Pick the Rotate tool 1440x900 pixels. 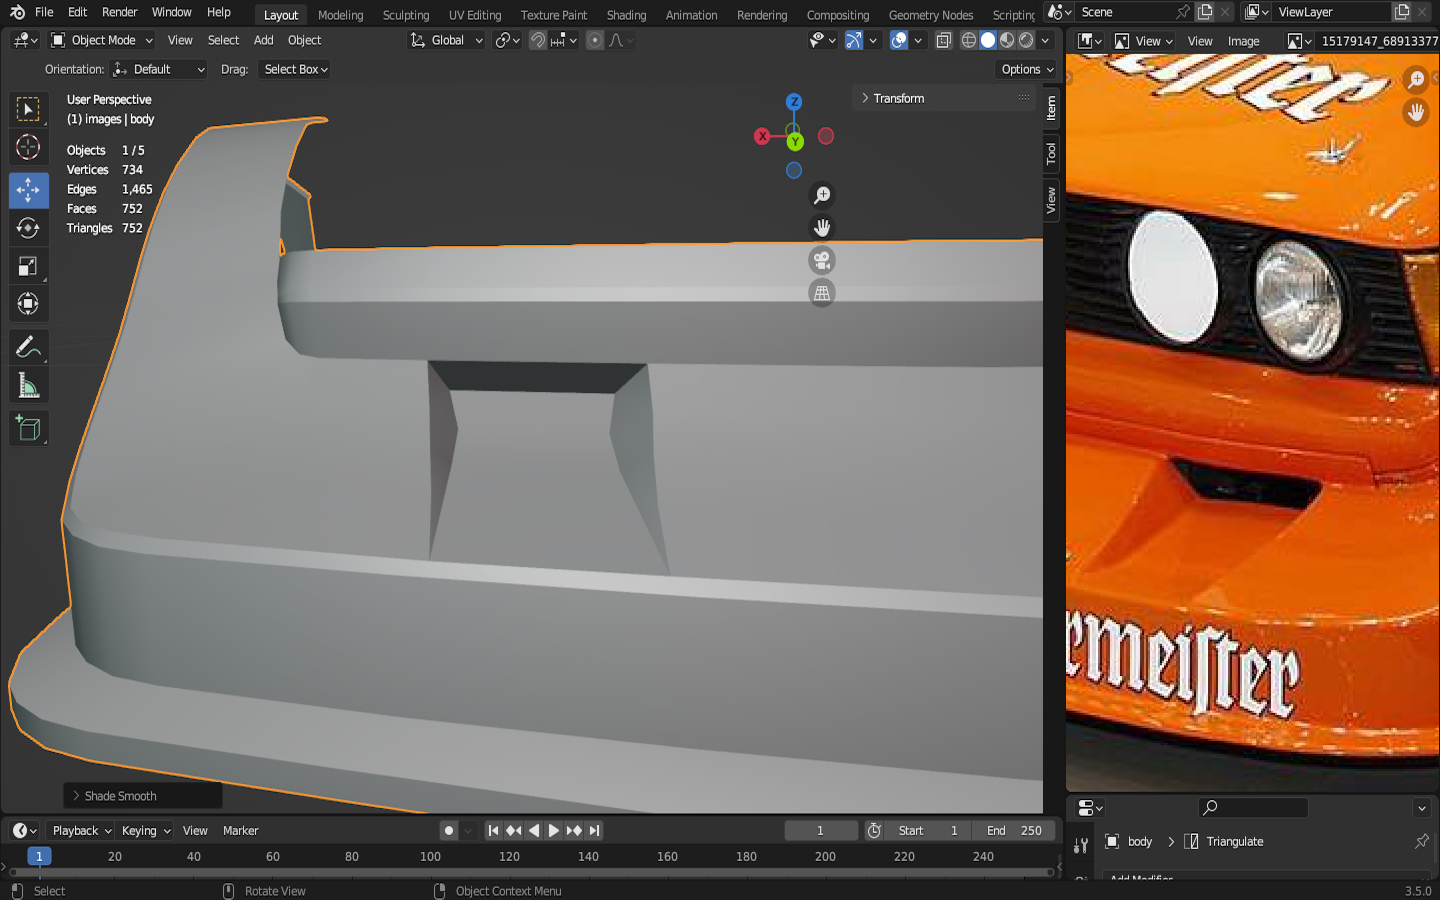28,228
